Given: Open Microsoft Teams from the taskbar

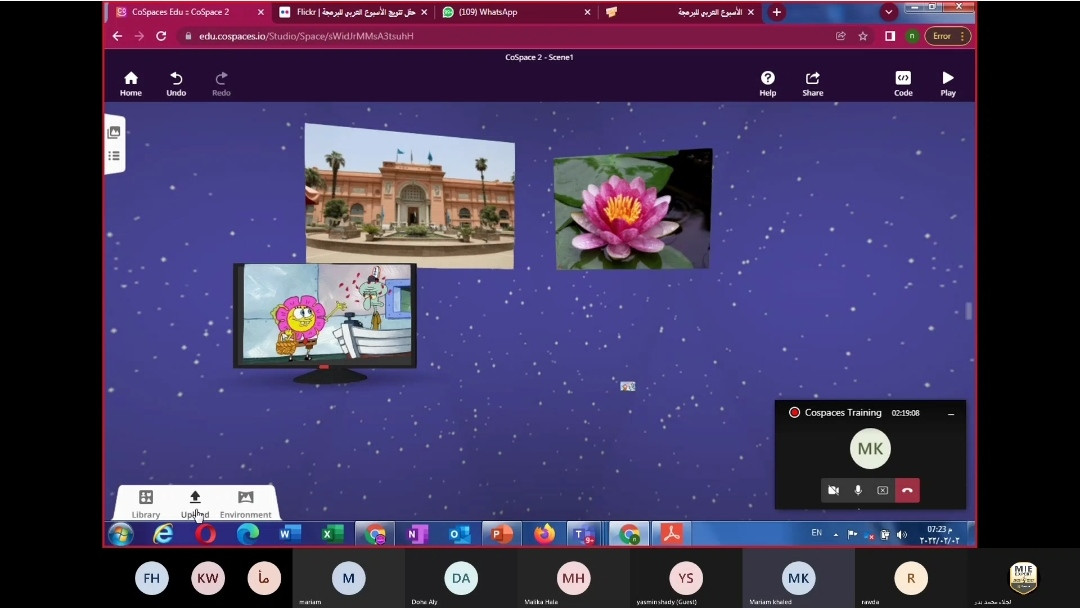Looking at the screenshot, I should 585,534.
